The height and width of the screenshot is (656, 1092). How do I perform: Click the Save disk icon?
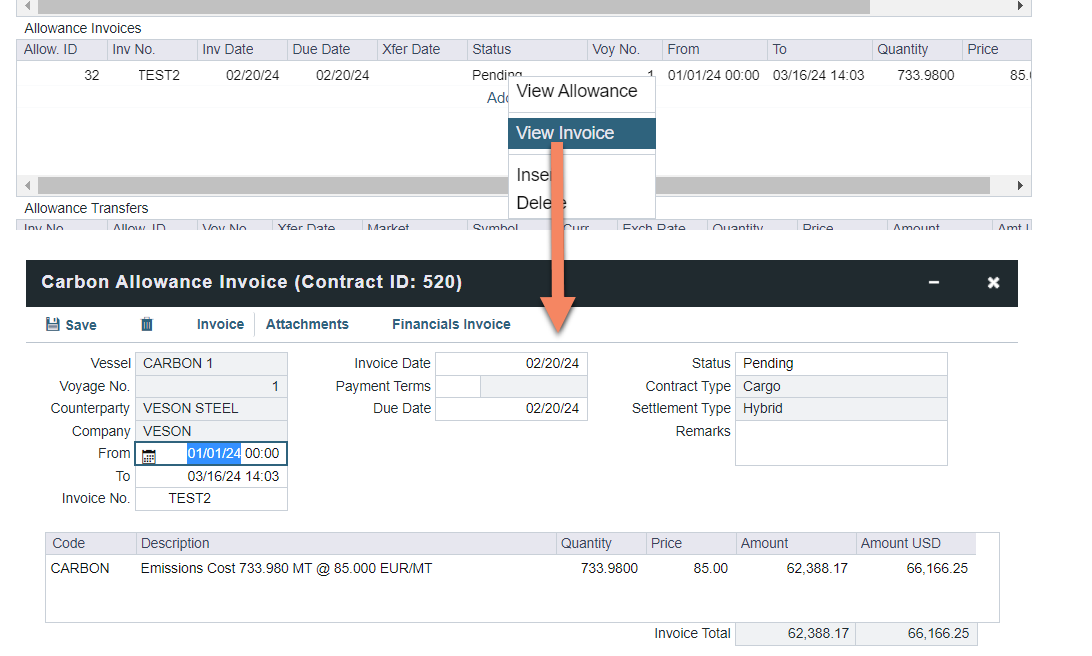click(x=53, y=325)
